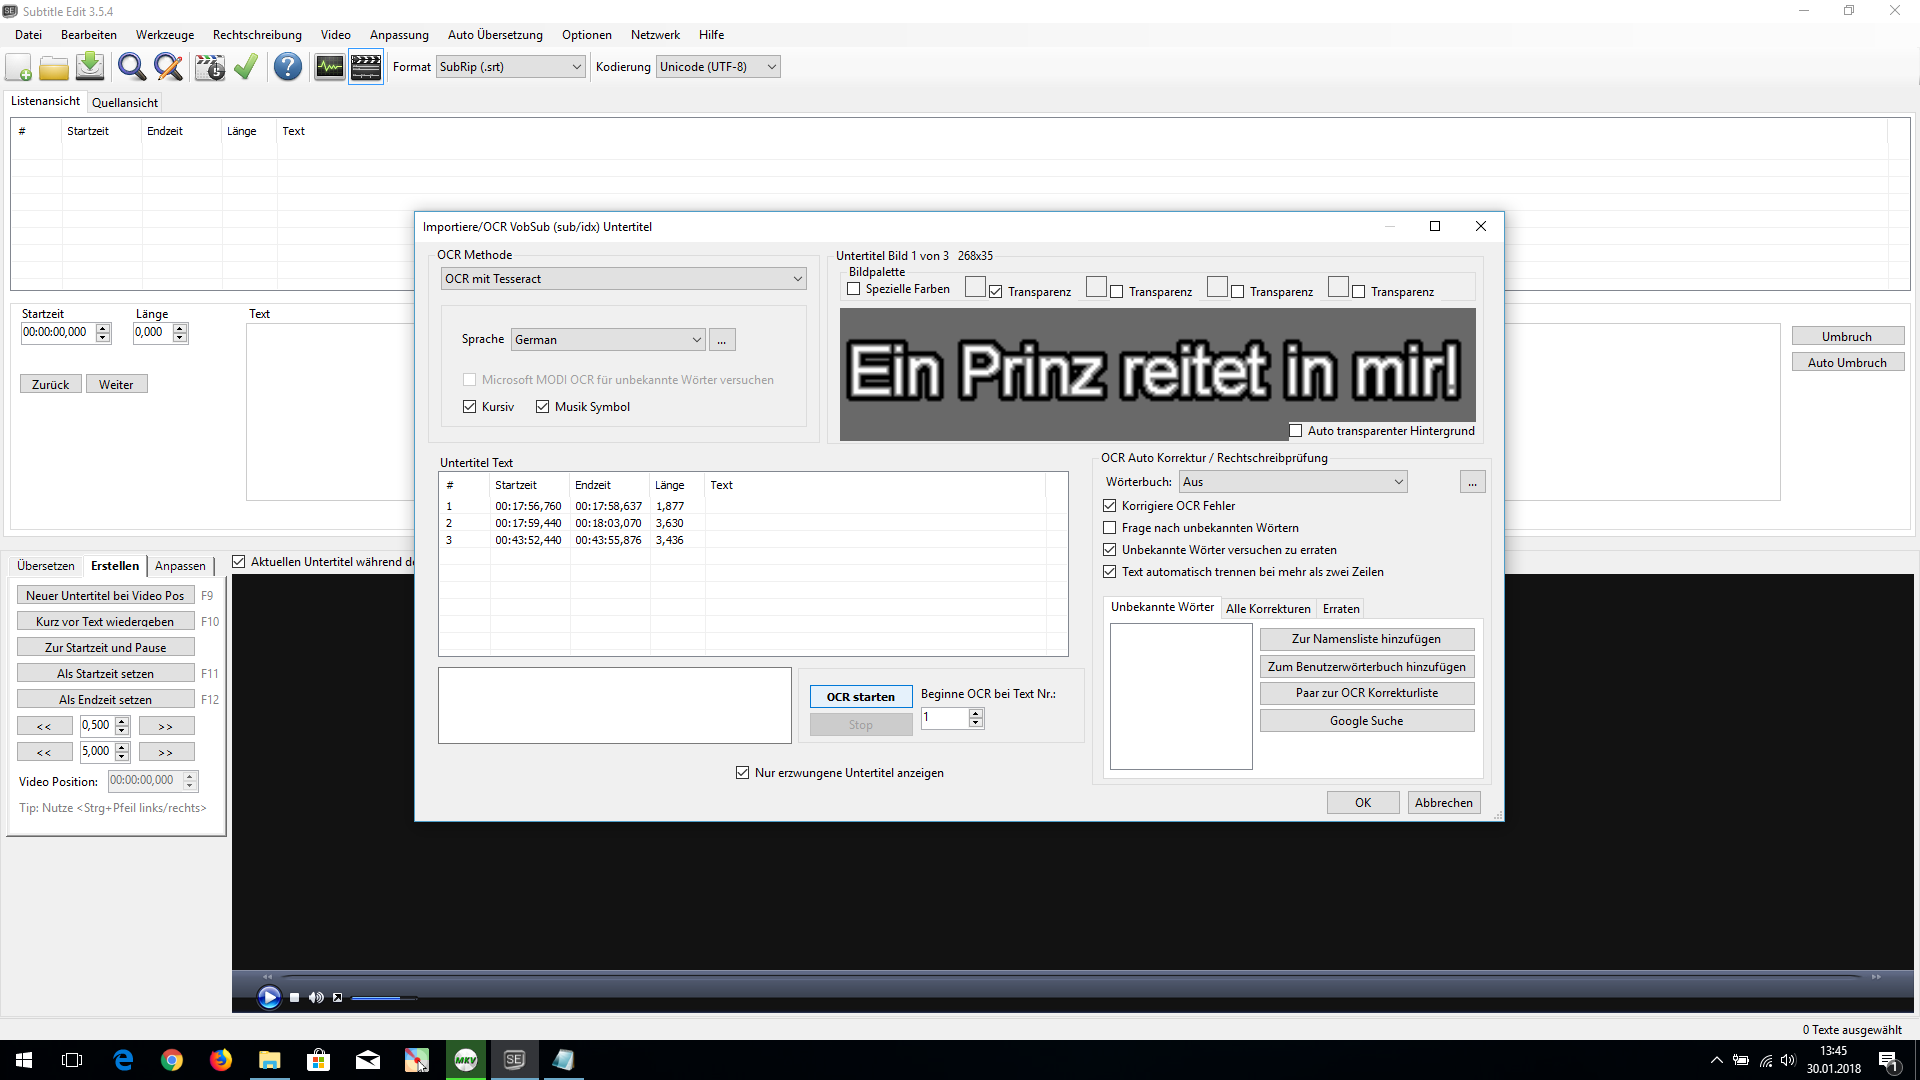The width and height of the screenshot is (1920, 1080).
Task: Click the save subtitle download icon
Action: [x=90, y=67]
